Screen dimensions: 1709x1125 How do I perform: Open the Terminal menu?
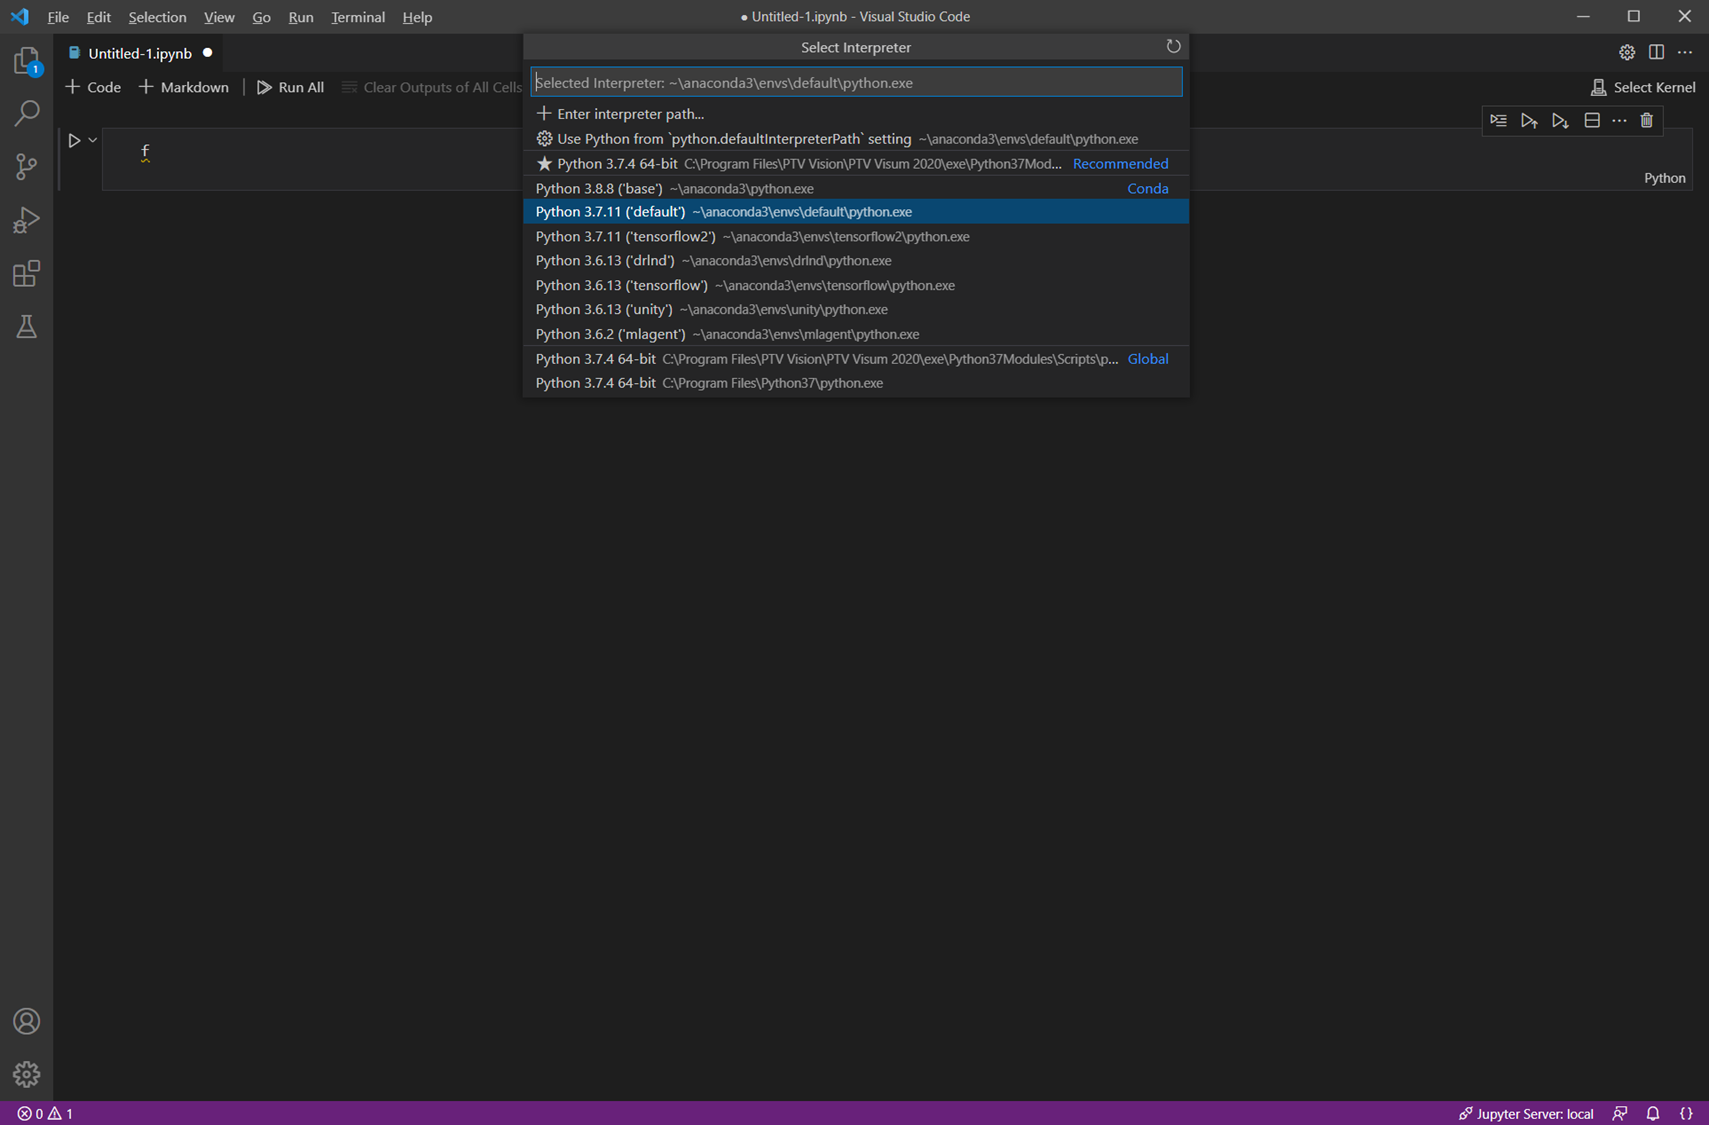coord(358,17)
